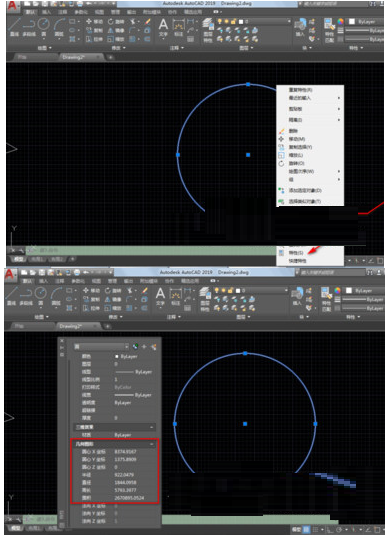Open ByLayer color dropdown in lower window ribbon
This screenshot has height=536, width=385.
coord(364,291)
